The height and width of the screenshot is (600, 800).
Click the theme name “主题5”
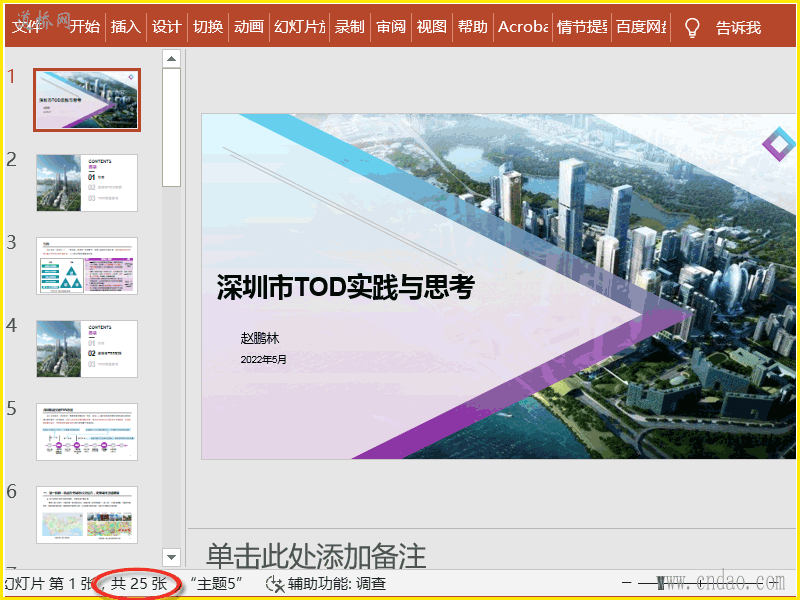point(216,584)
